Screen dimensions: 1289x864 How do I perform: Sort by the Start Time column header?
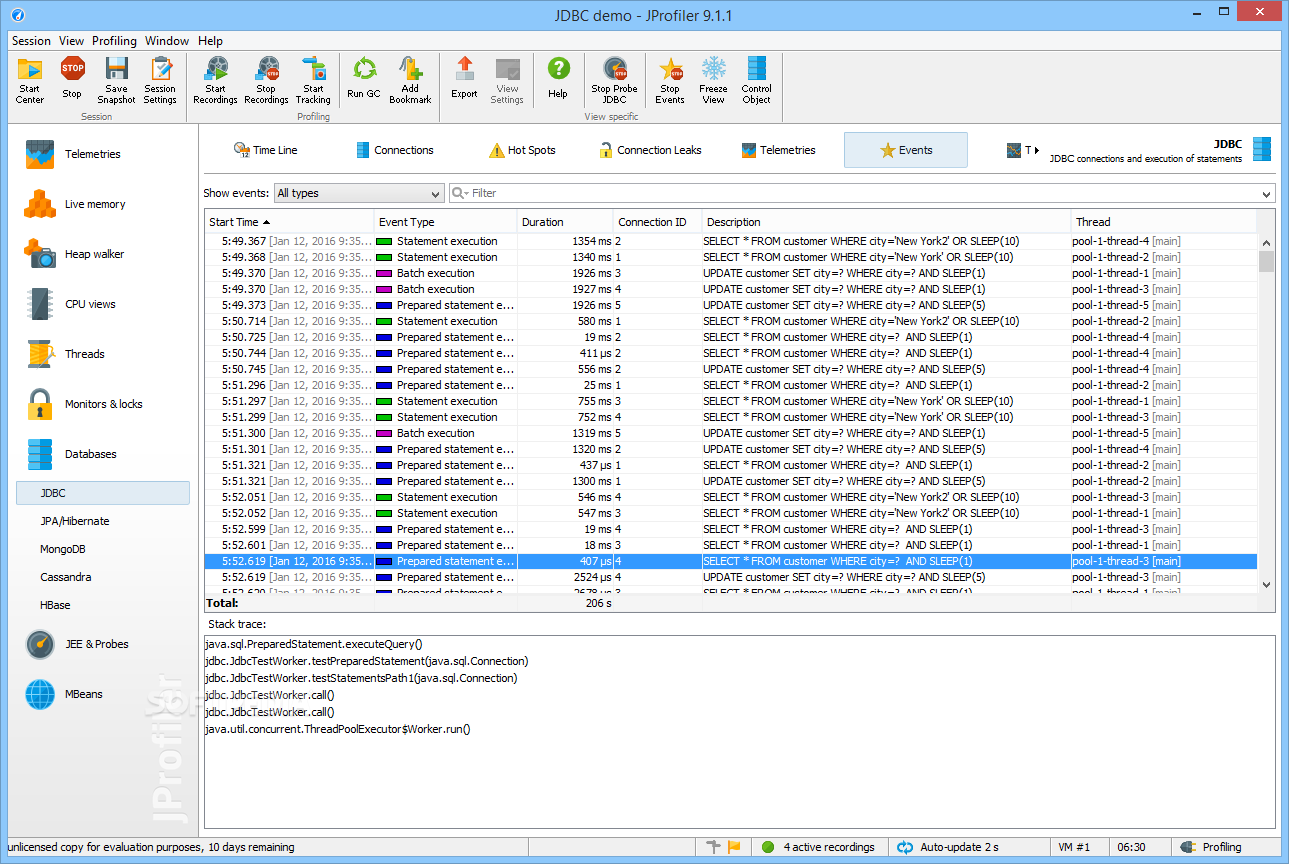pyautogui.click(x=289, y=222)
